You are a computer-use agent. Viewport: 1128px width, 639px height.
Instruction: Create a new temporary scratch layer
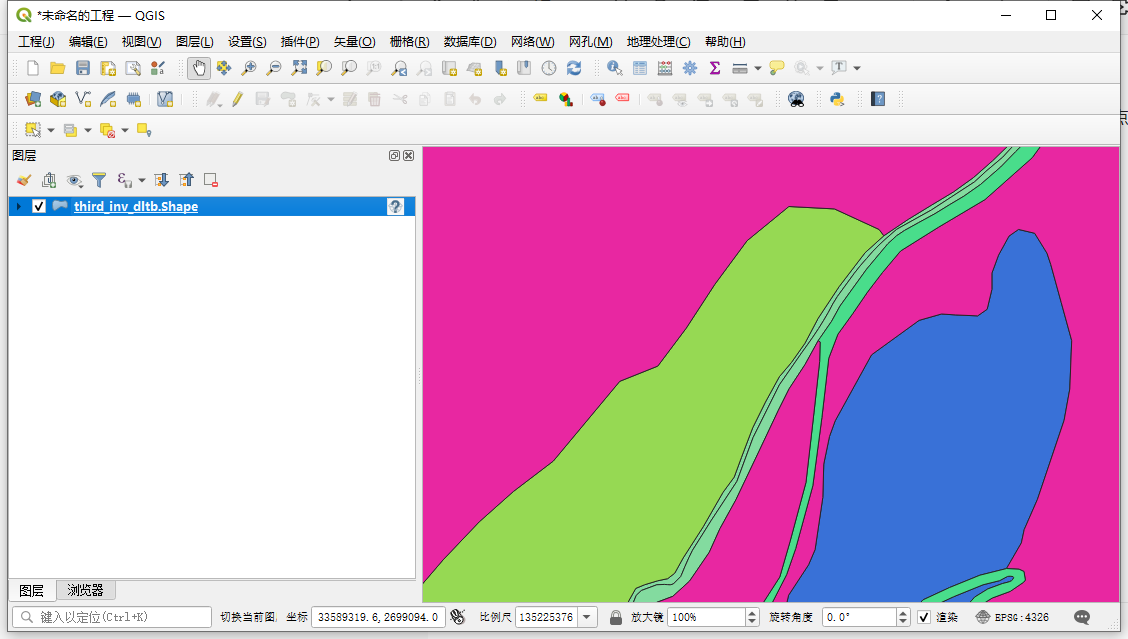tap(133, 99)
